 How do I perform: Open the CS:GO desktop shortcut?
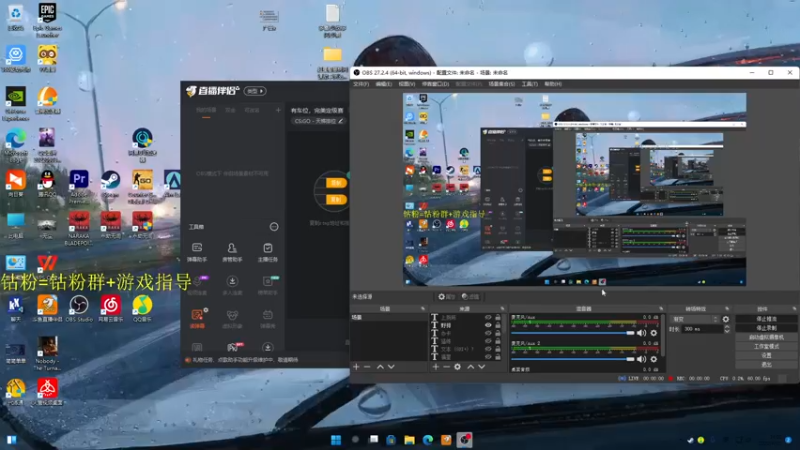142,185
